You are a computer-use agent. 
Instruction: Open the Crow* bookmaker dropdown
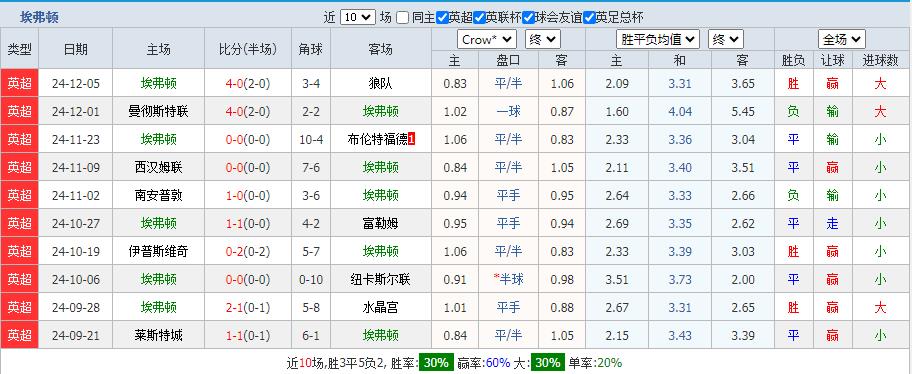(x=487, y=40)
